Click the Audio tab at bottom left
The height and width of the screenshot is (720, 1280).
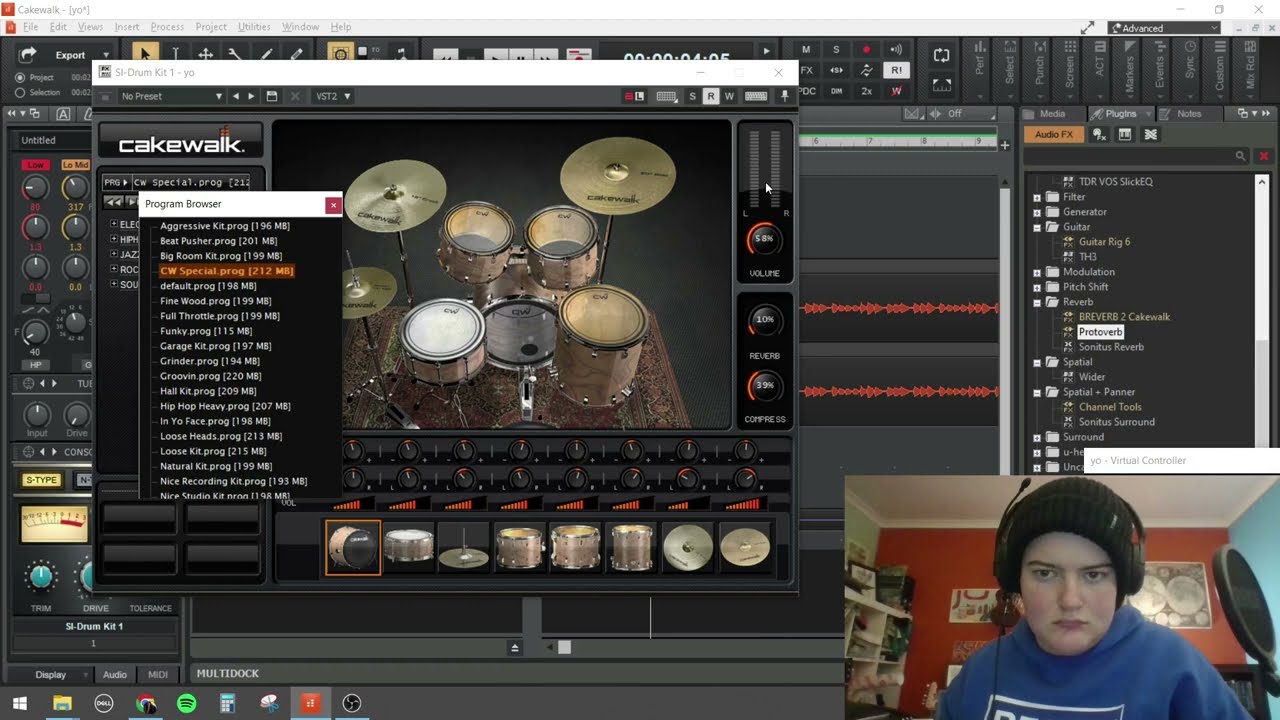[115, 674]
